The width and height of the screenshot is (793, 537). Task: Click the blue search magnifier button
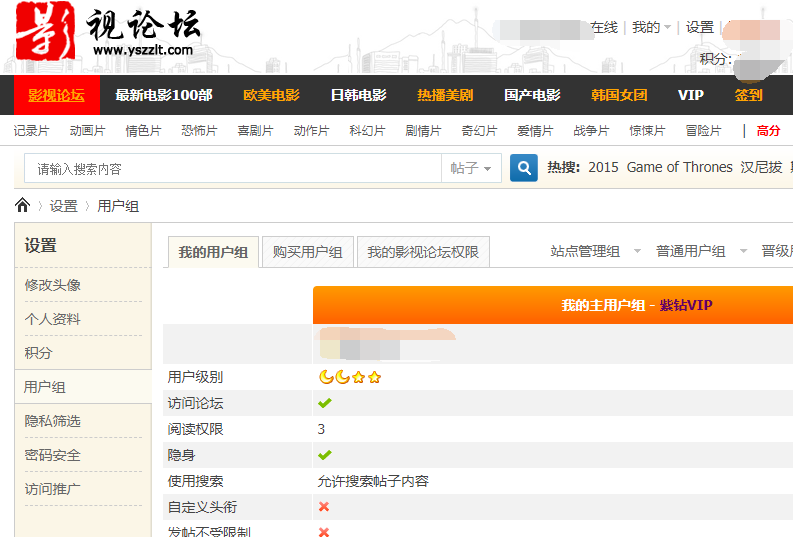[523, 168]
